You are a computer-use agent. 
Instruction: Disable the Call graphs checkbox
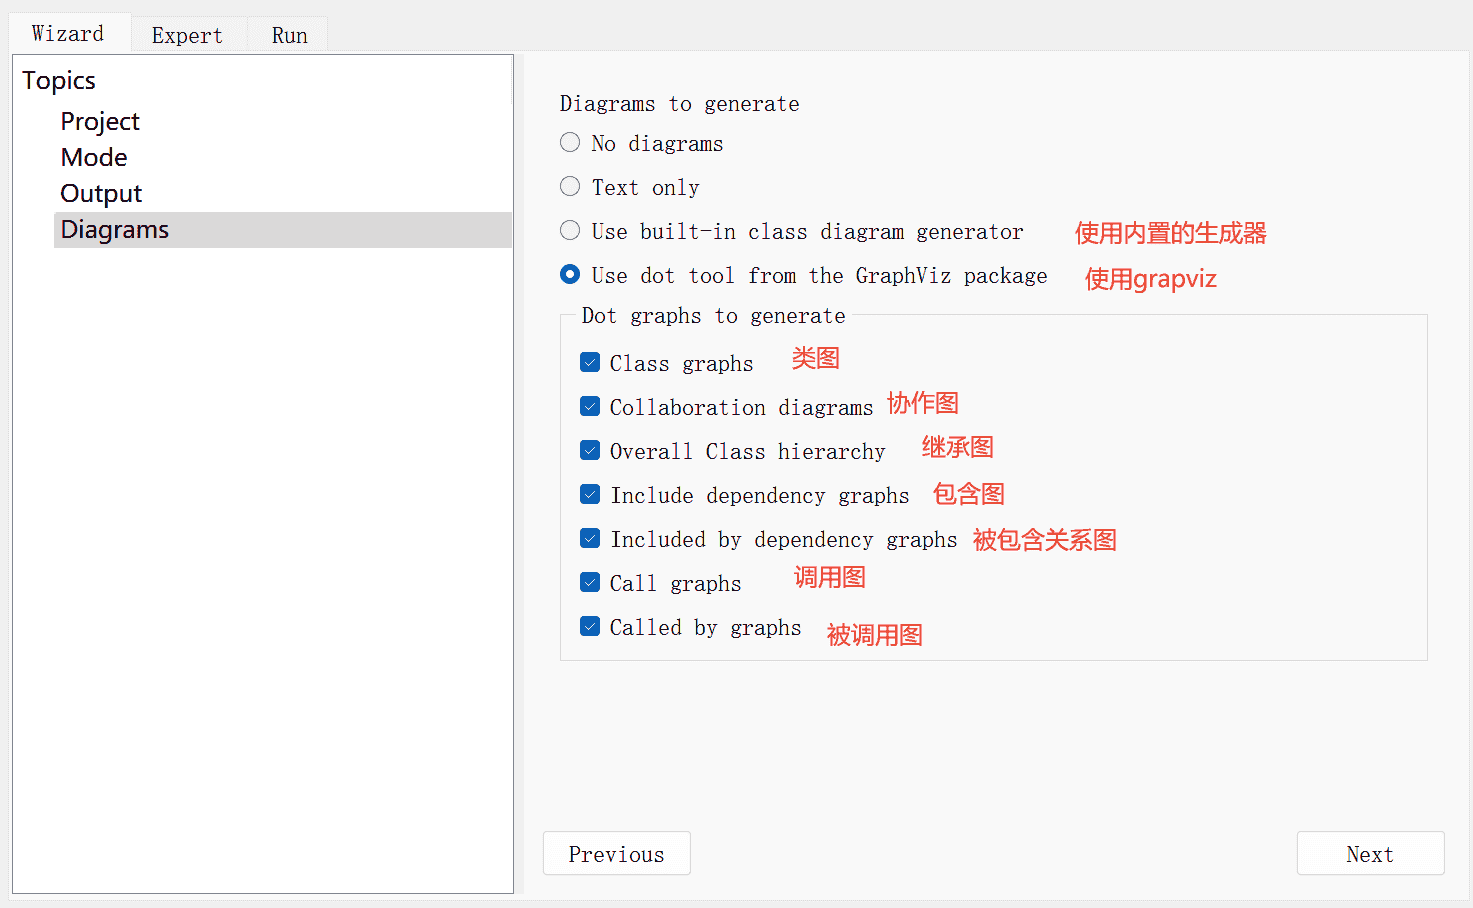(590, 582)
